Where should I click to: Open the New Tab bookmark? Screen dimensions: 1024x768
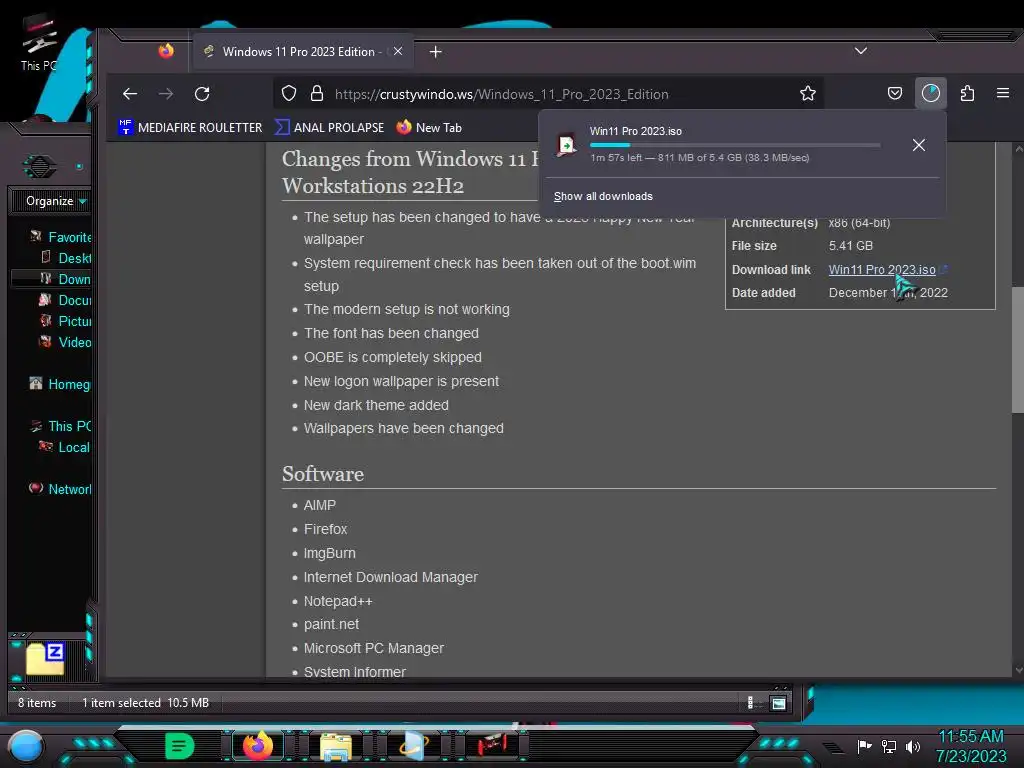(429, 127)
